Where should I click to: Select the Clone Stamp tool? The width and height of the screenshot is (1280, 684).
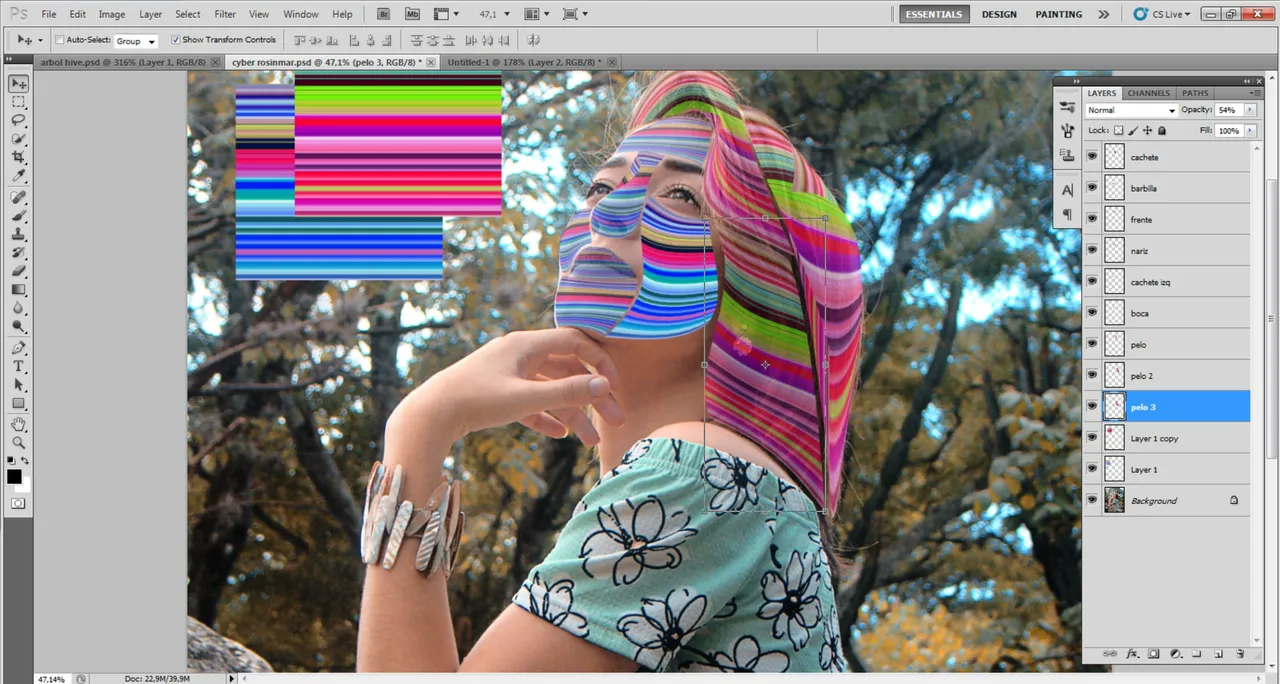click(x=18, y=234)
